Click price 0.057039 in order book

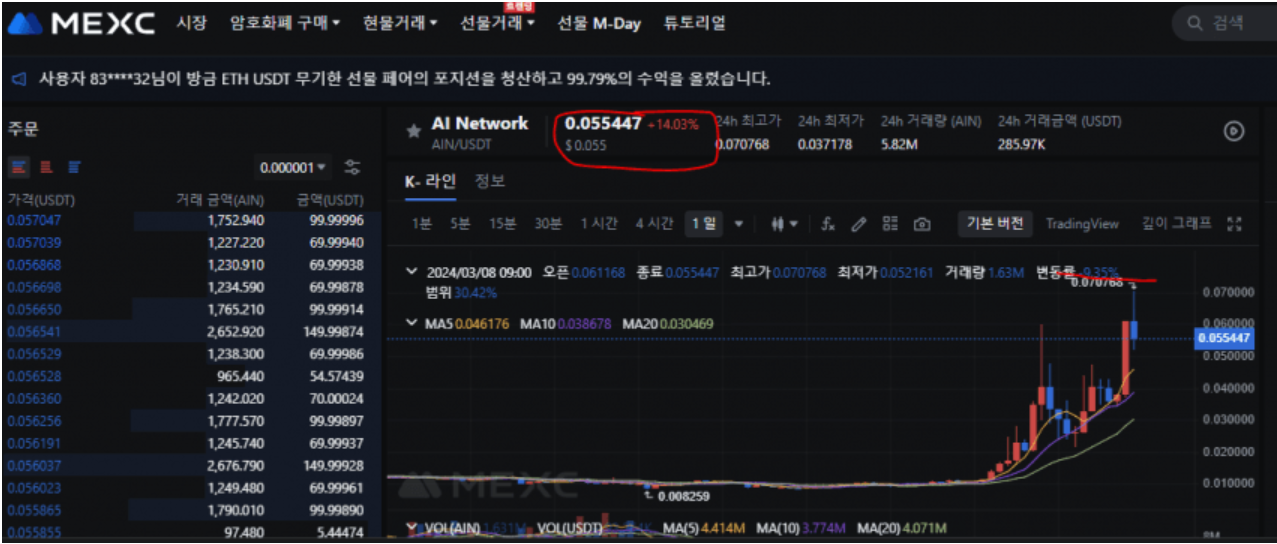click(x=33, y=243)
